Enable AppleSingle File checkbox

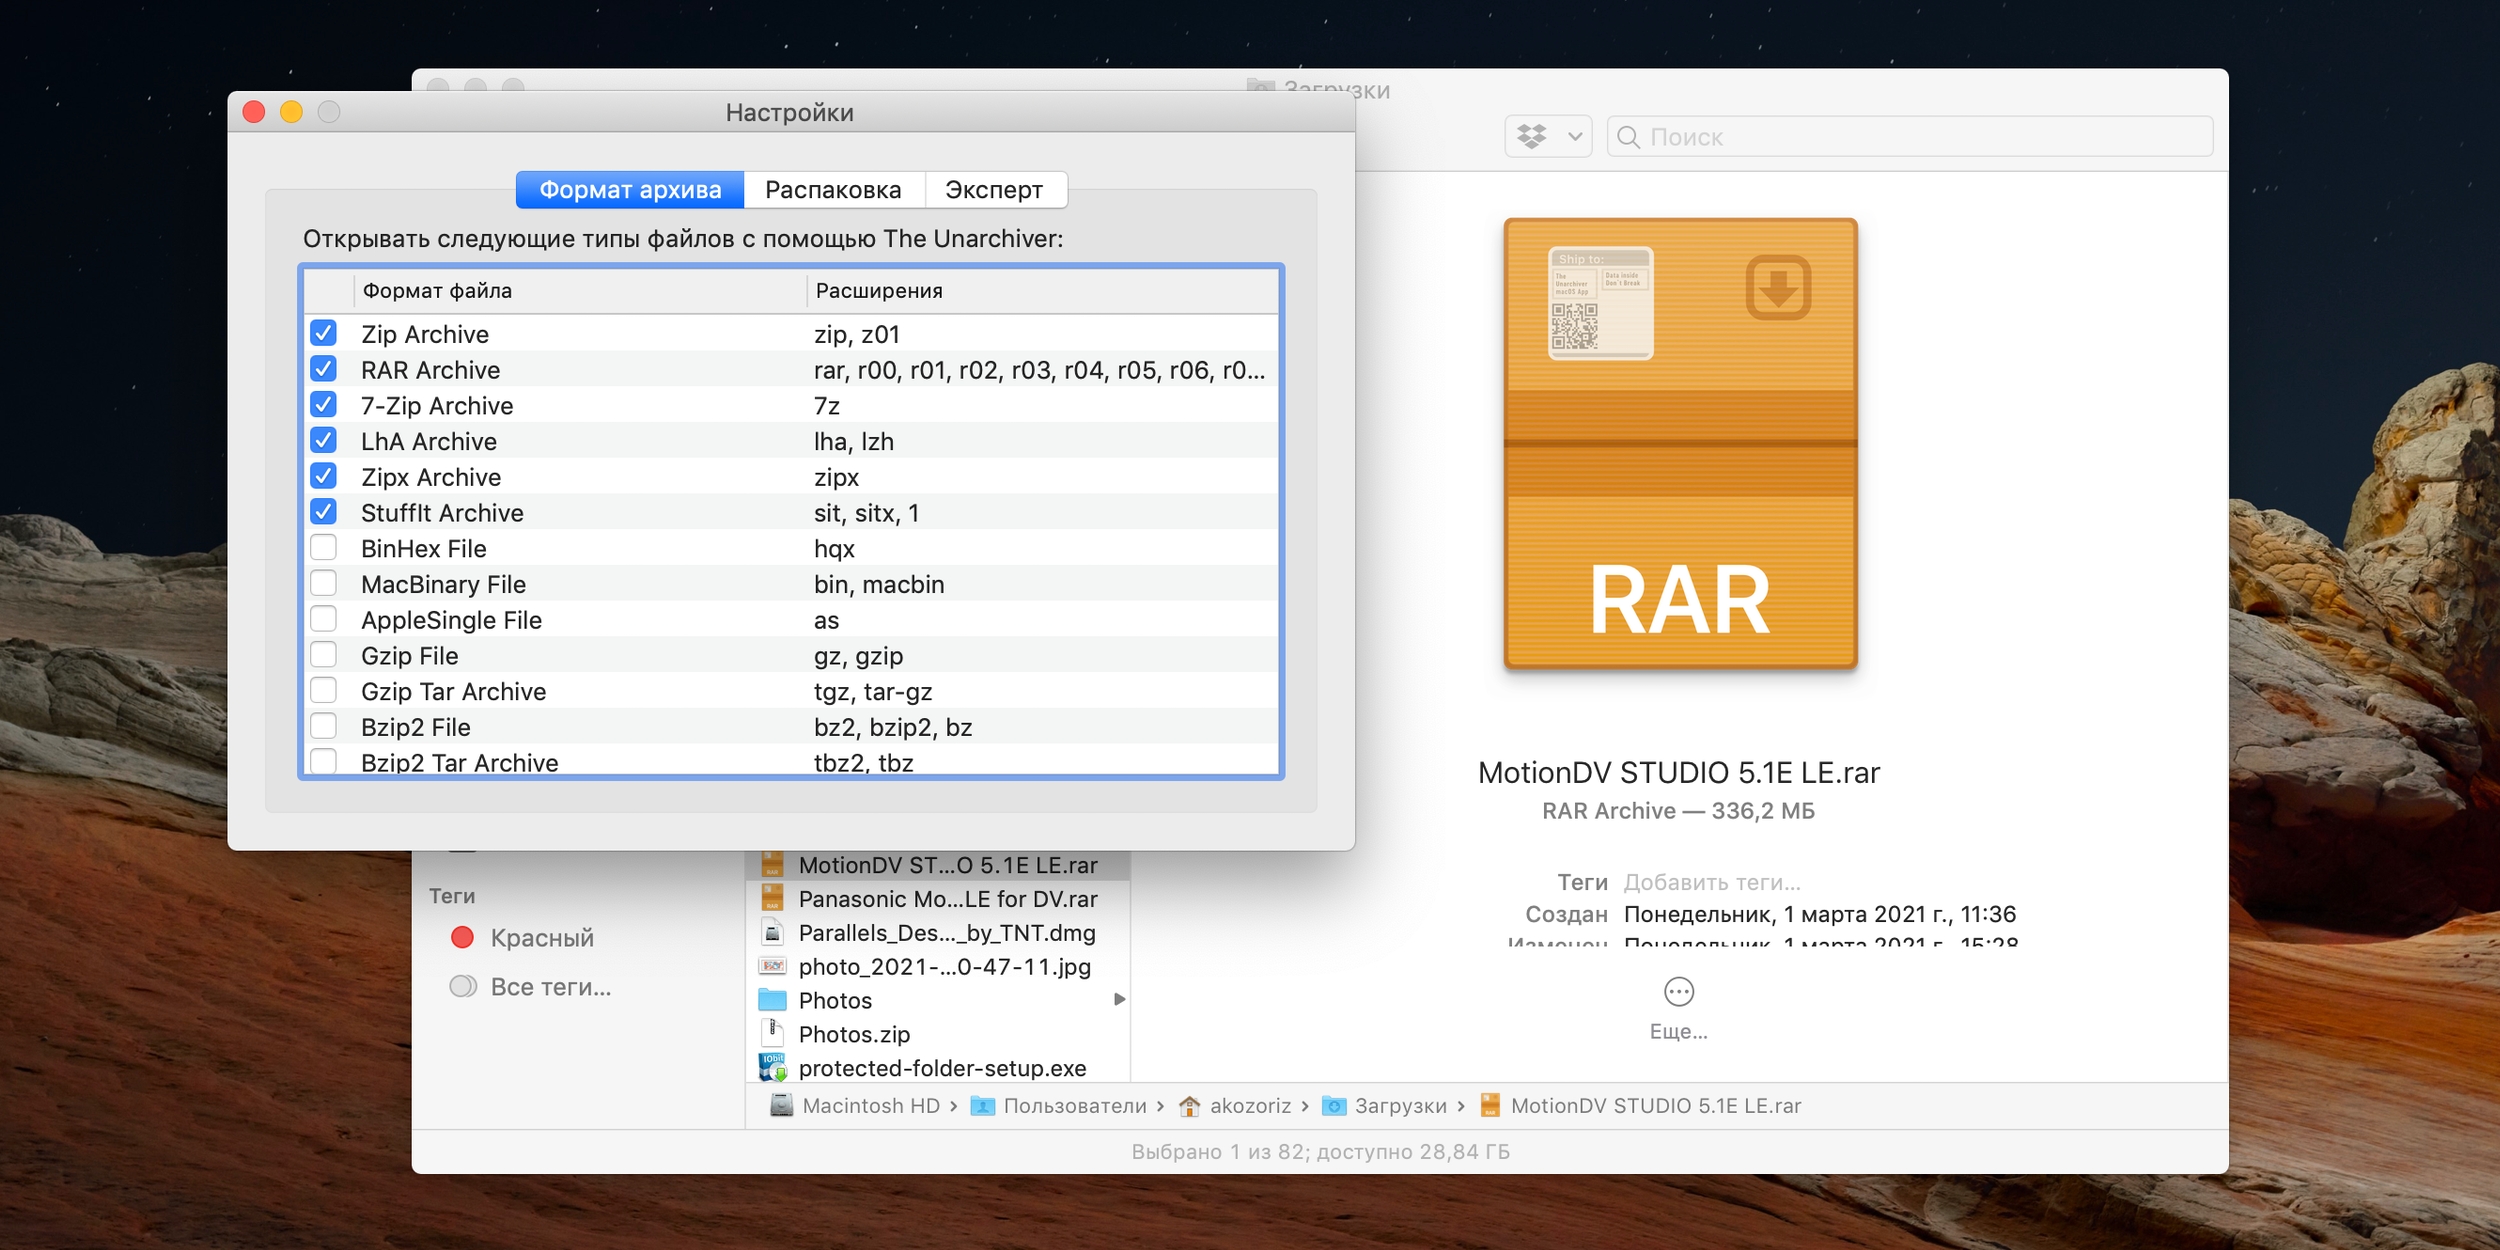323,619
